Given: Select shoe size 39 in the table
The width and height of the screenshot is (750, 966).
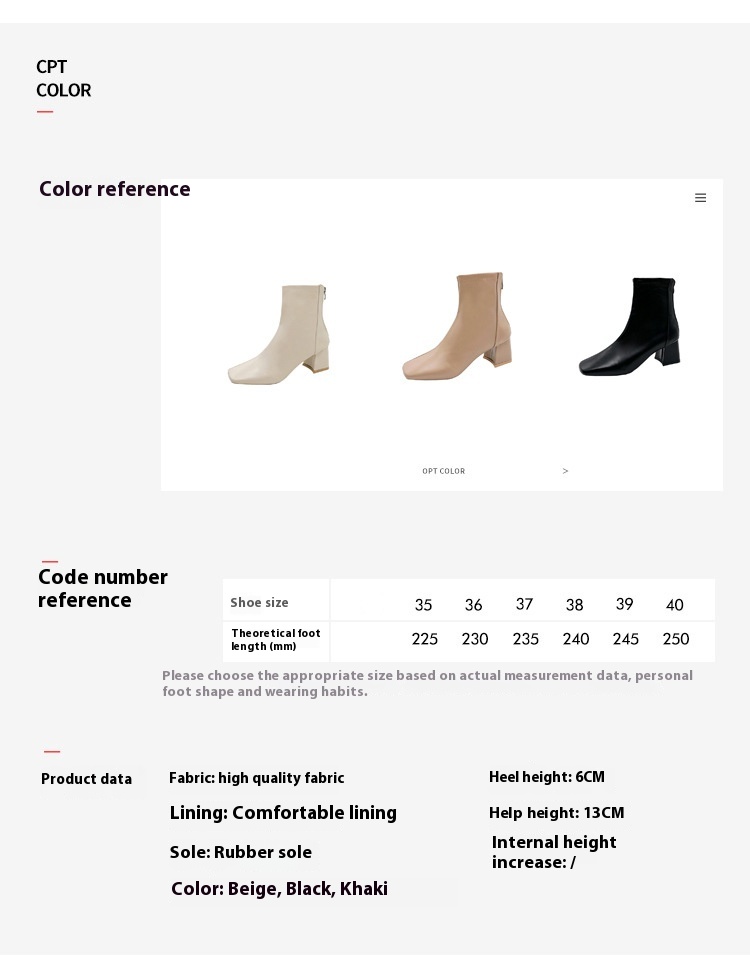Looking at the screenshot, I should (625, 605).
